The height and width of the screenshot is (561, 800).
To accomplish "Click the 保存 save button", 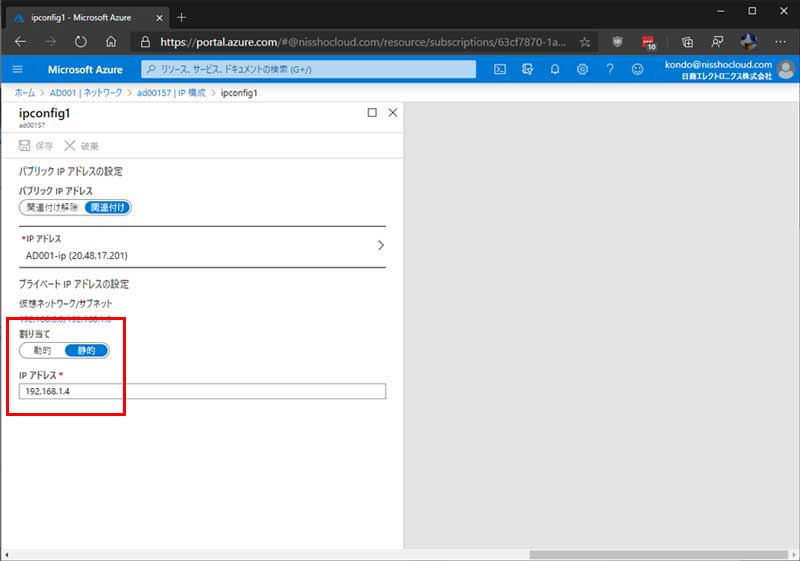I will point(37,146).
